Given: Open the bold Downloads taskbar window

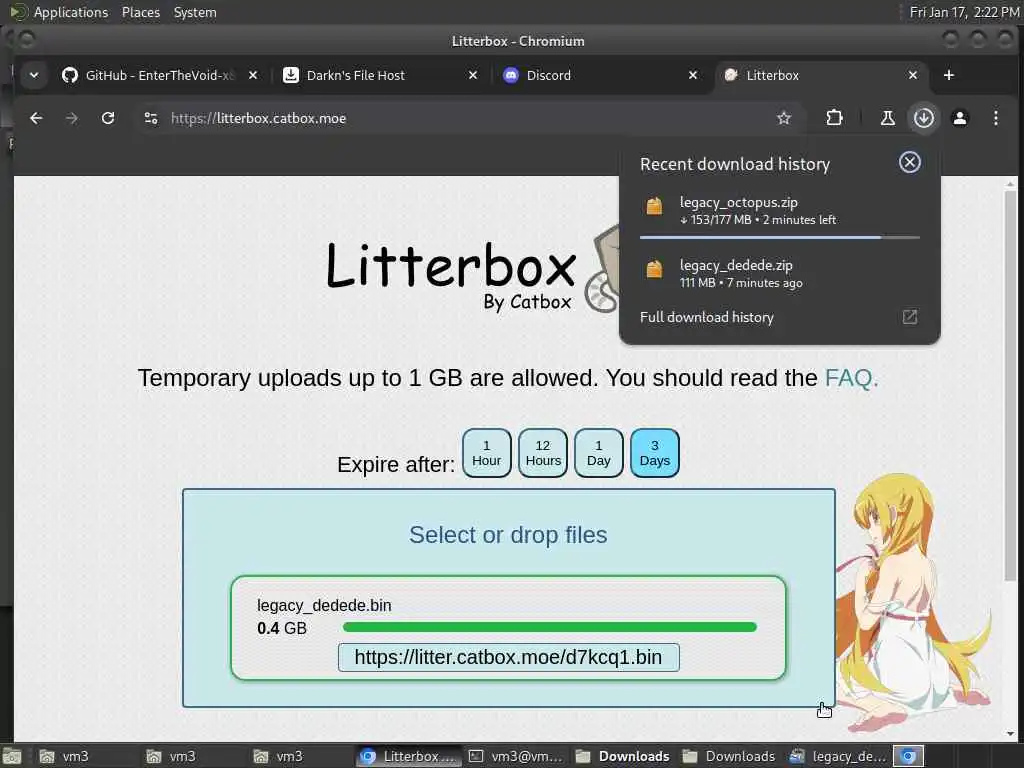Looking at the screenshot, I should click(623, 756).
